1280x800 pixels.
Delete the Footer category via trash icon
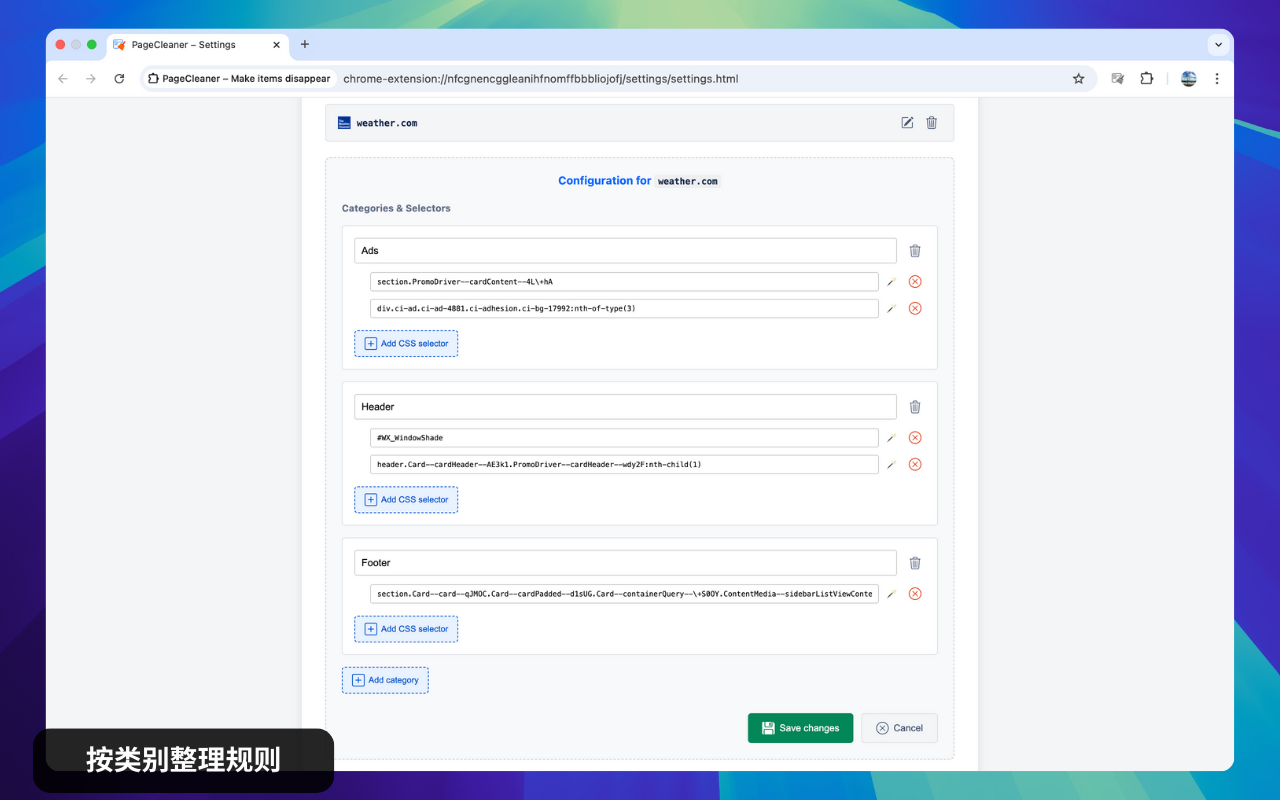[x=915, y=562]
